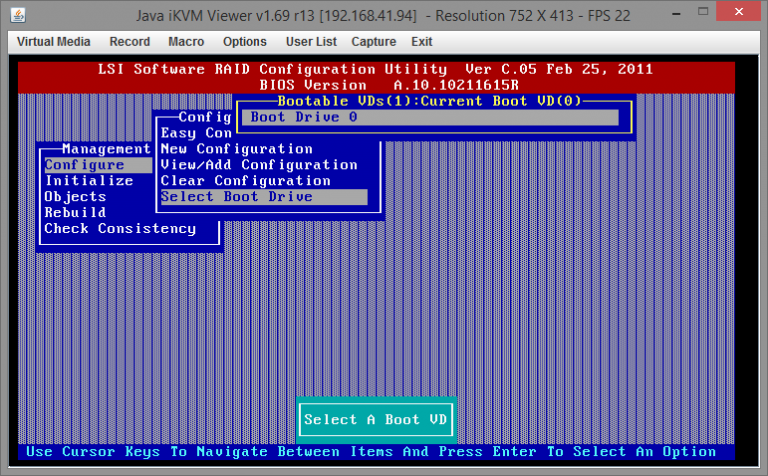Choose the View/Add Configuration entry

[x=259, y=165]
